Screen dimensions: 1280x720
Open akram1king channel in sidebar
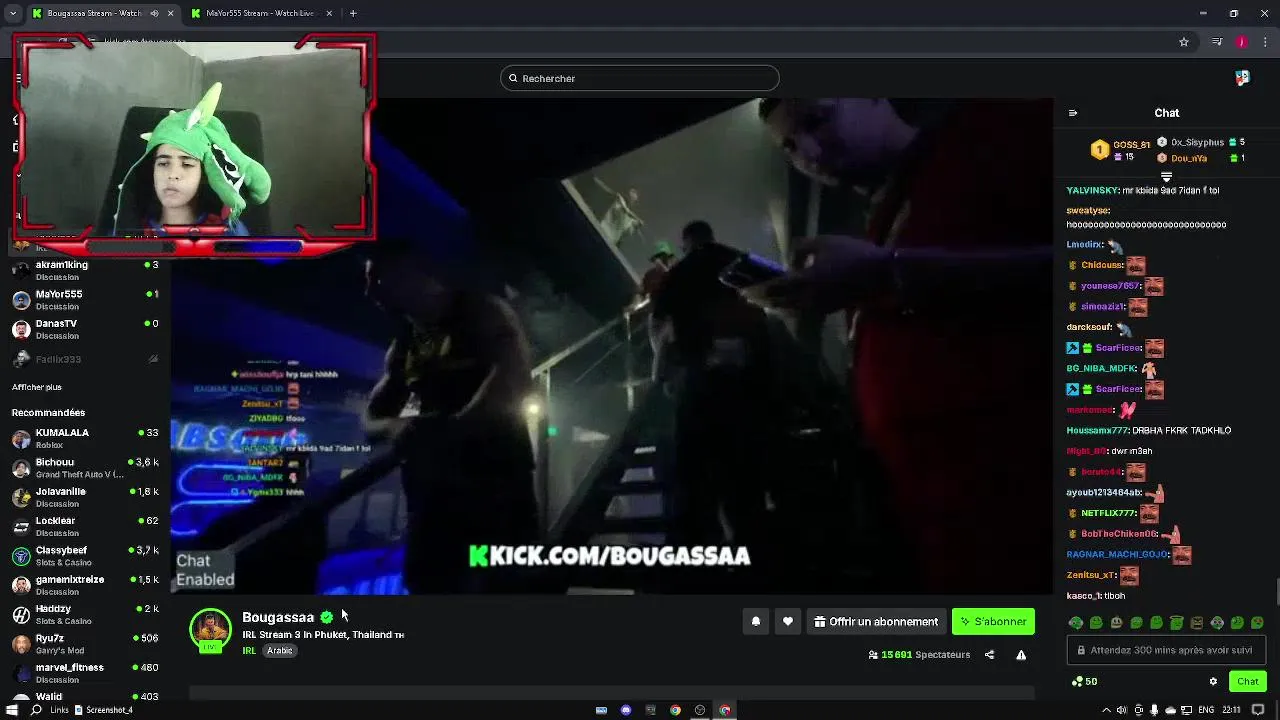85,270
